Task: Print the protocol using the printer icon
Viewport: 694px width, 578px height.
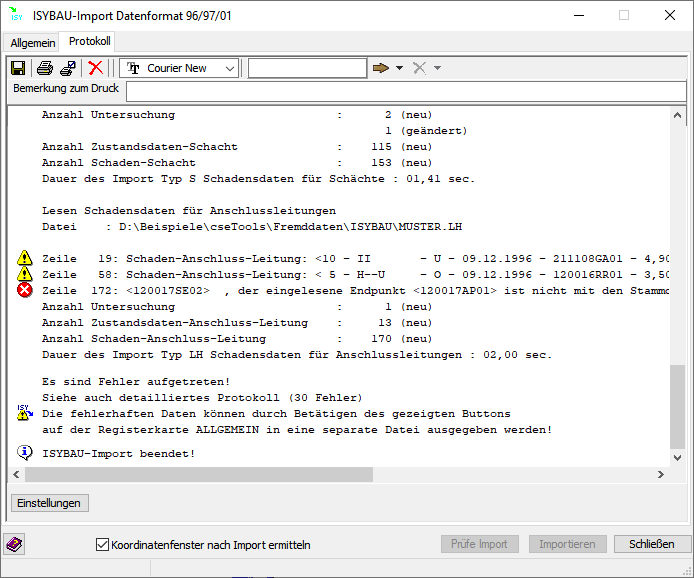Action: [x=45, y=68]
